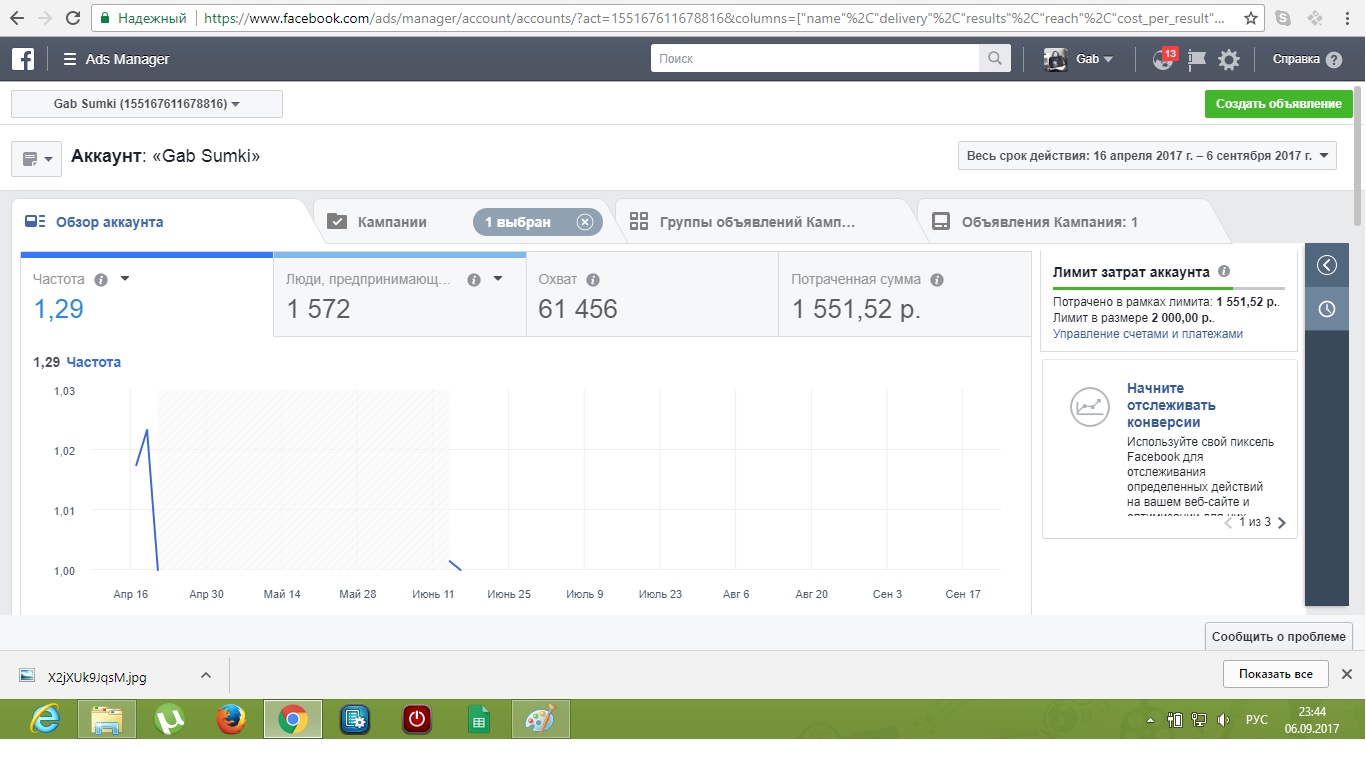Bookmark this page with the star

point(1251,18)
